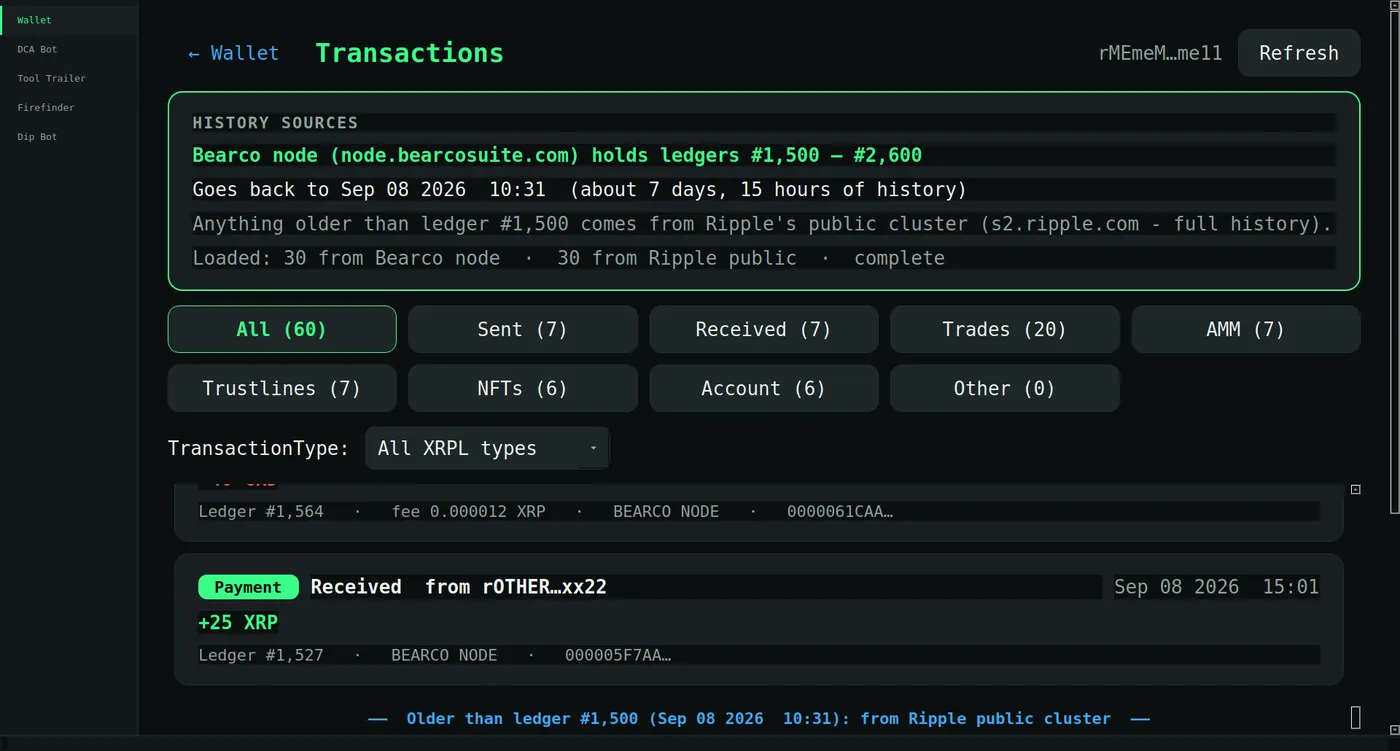
Task: Click the sender address rOTHER…xx22
Action: pos(544,587)
